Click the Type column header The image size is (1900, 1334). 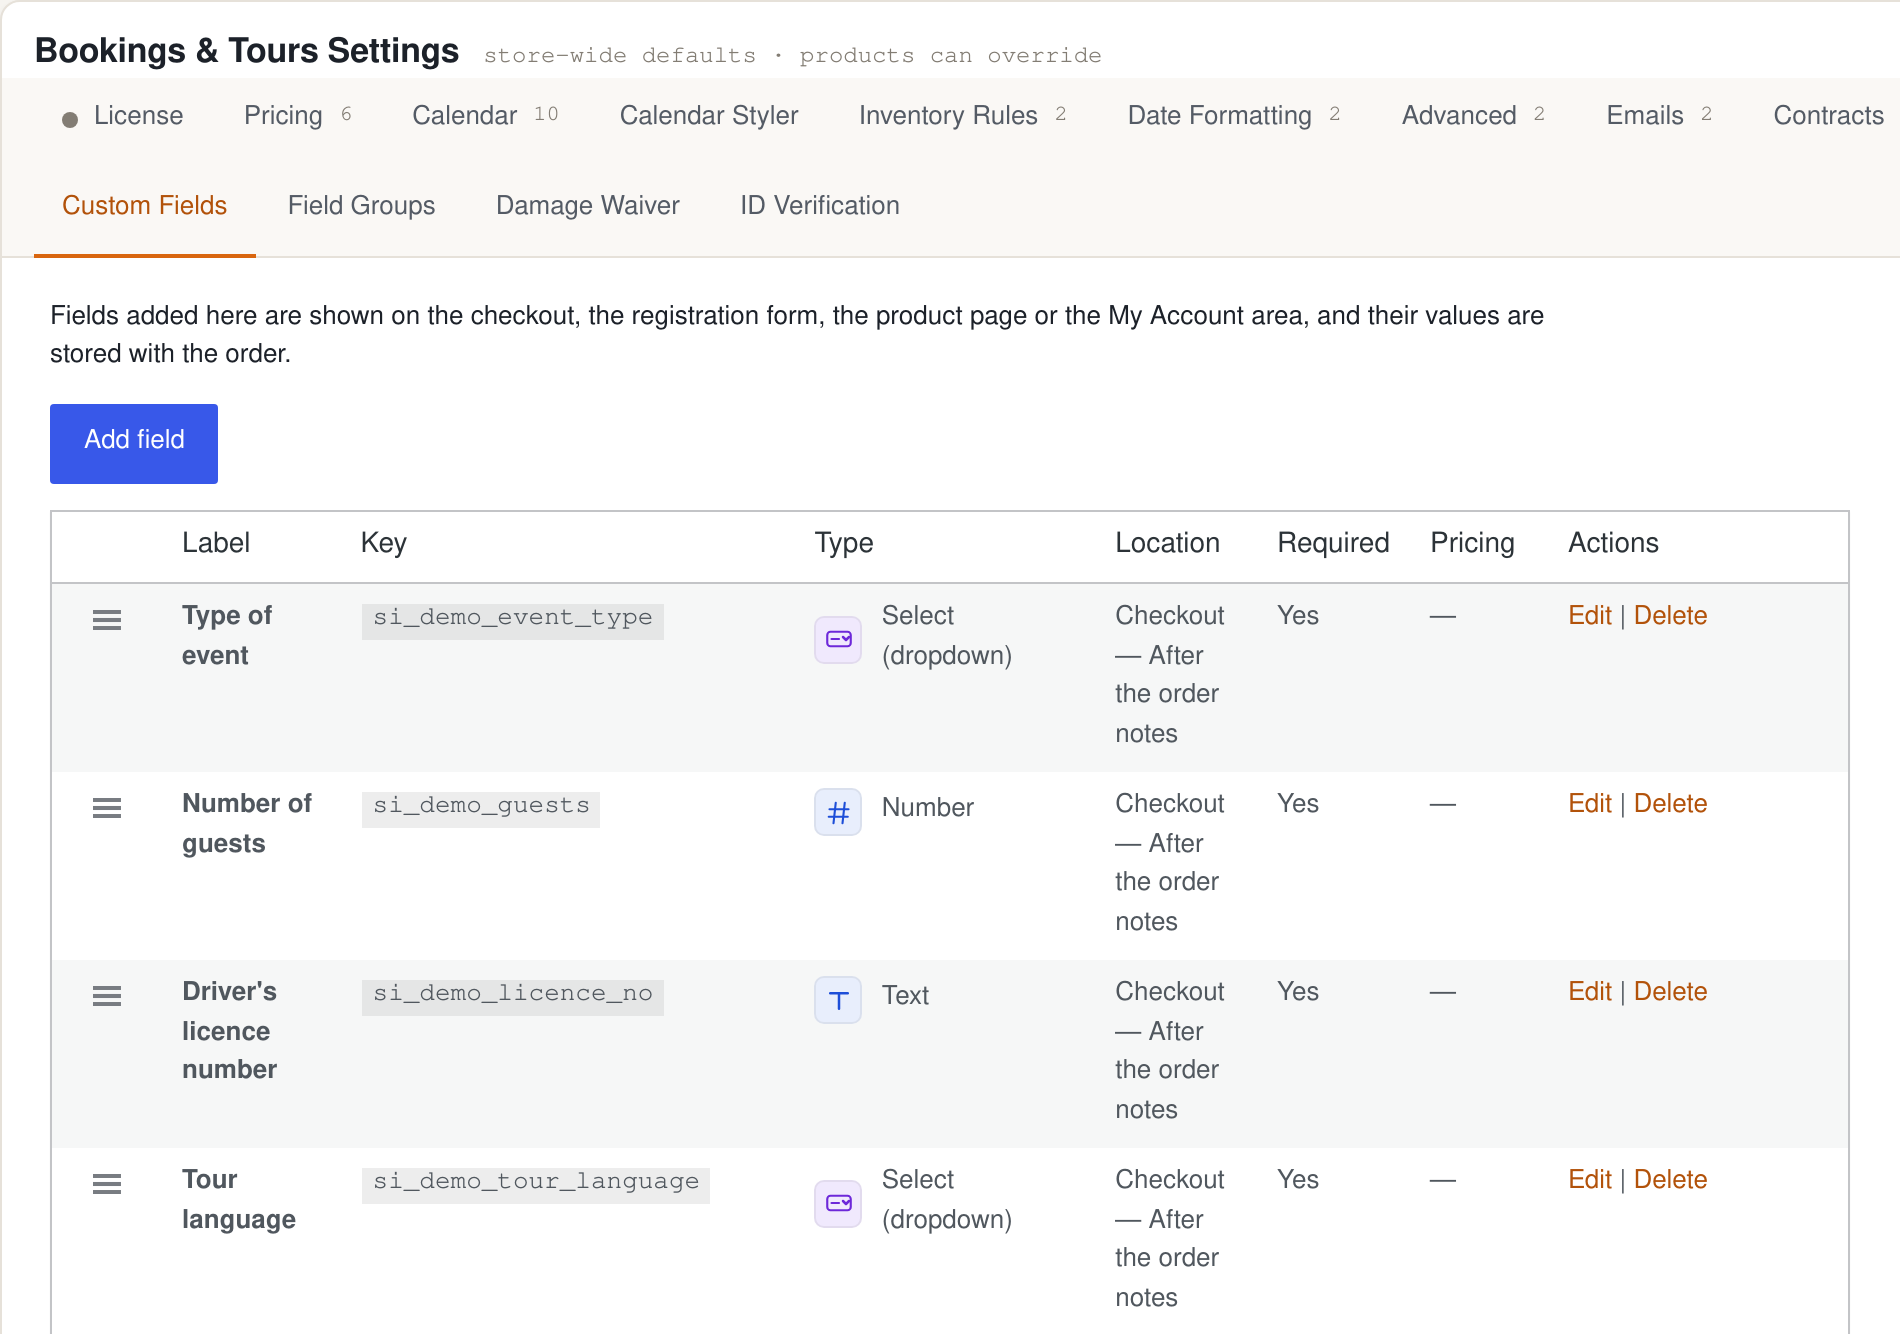point(844,543)
